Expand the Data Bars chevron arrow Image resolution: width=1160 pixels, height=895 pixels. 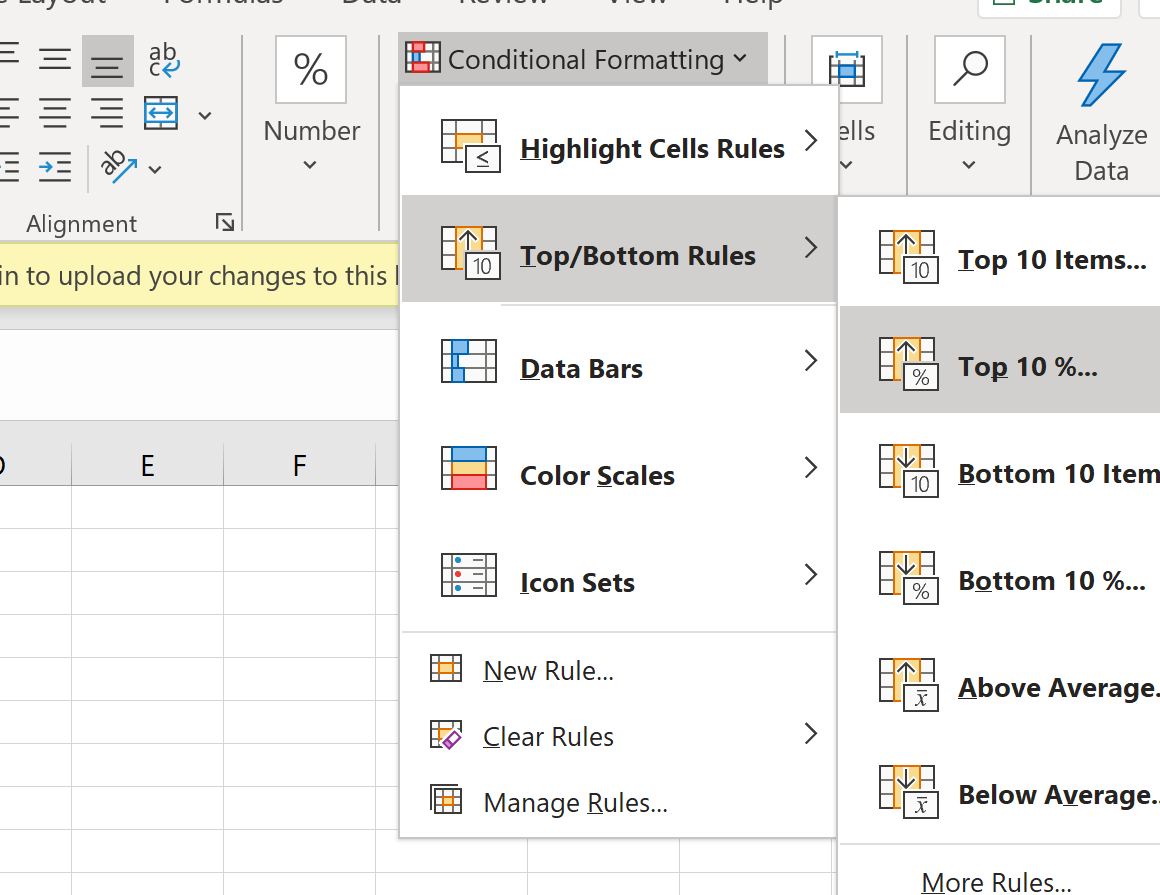tap(811, 360)
